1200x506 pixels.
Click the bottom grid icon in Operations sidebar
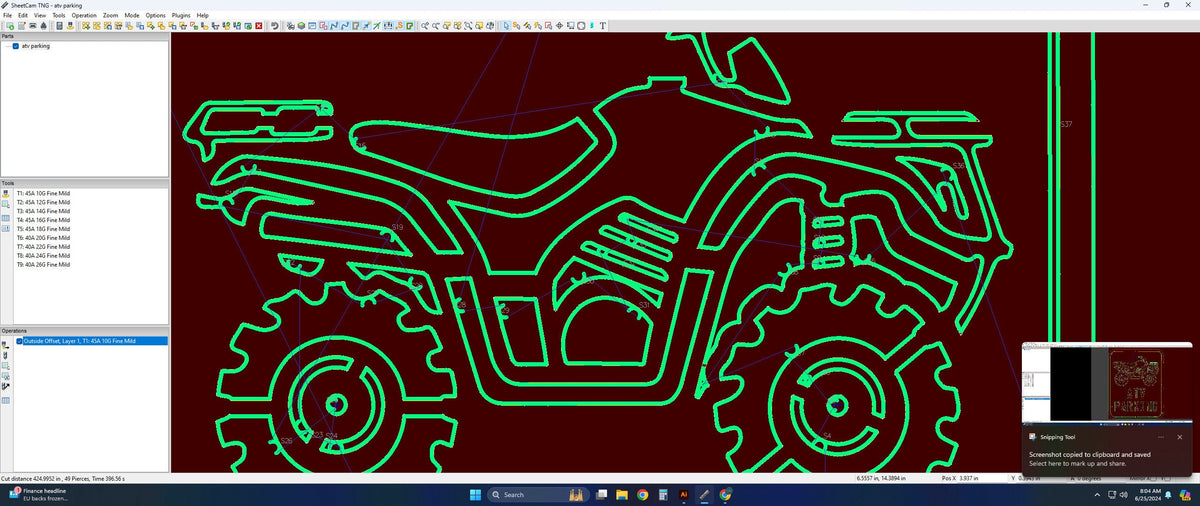(x=5, y=400)
